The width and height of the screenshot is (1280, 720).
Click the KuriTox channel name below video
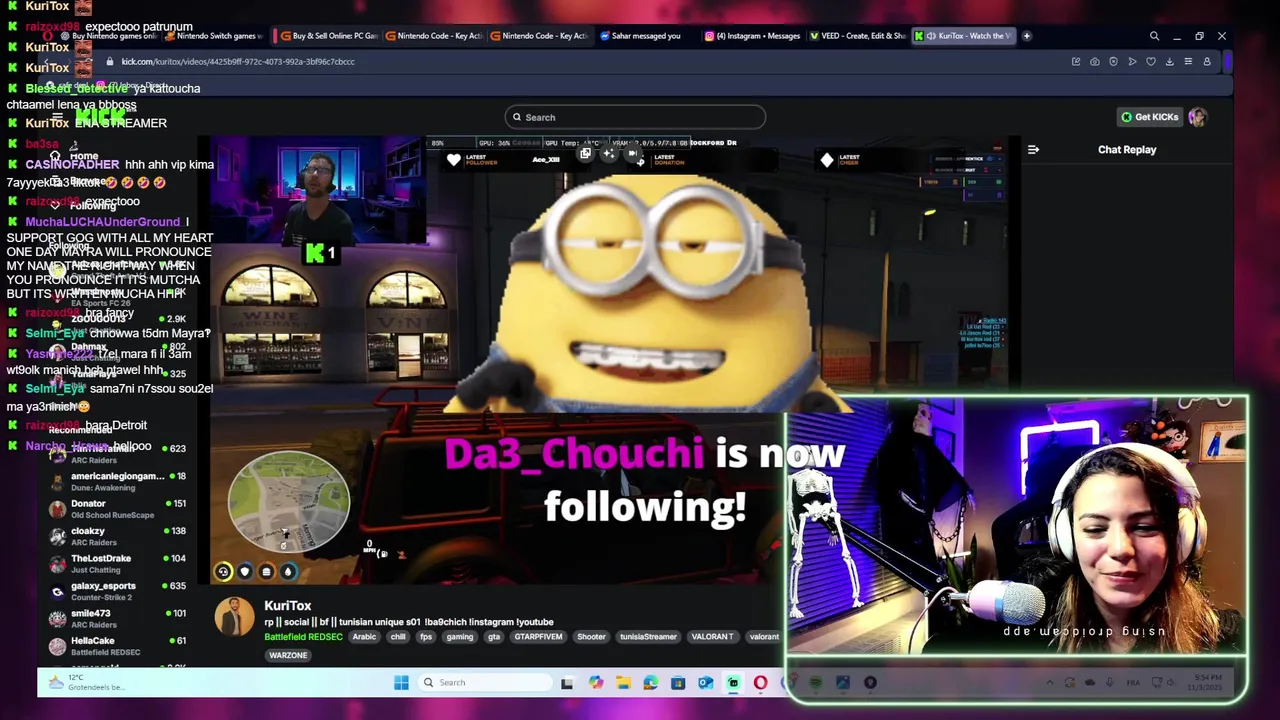pyautogui.click(x=288, y=606)
